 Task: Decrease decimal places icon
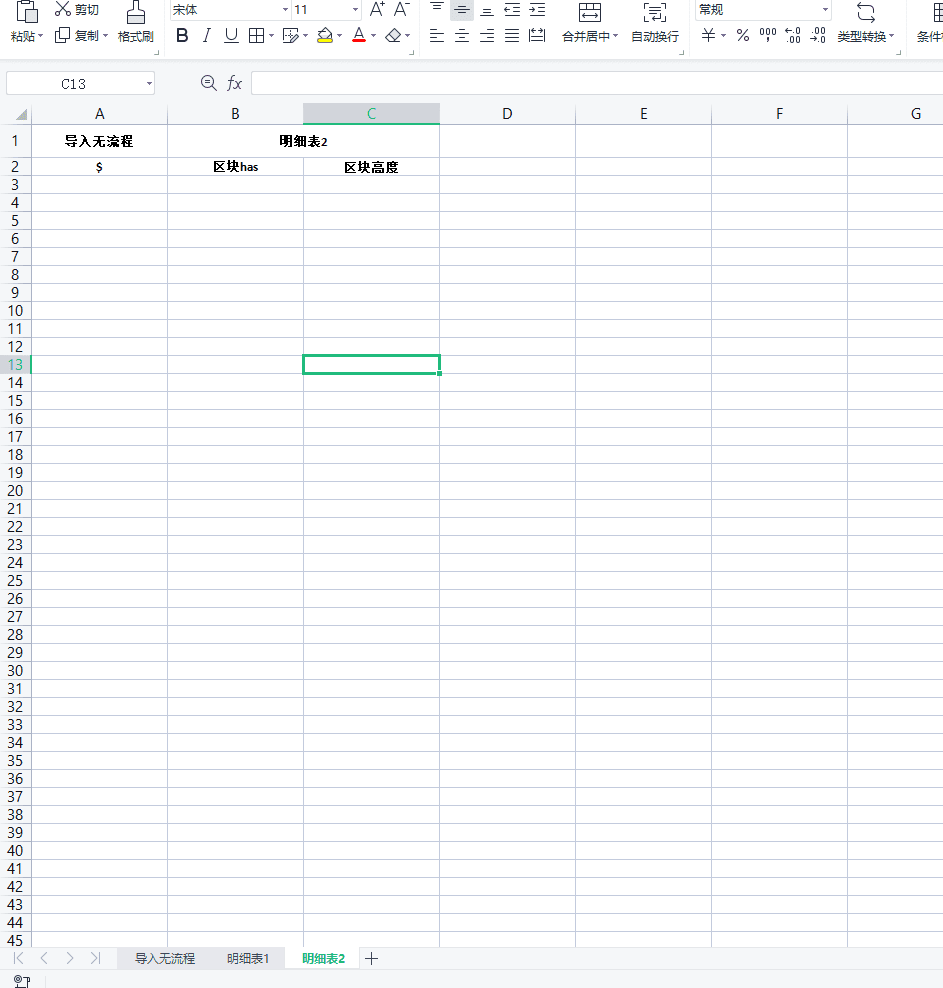tap(818, 36)
